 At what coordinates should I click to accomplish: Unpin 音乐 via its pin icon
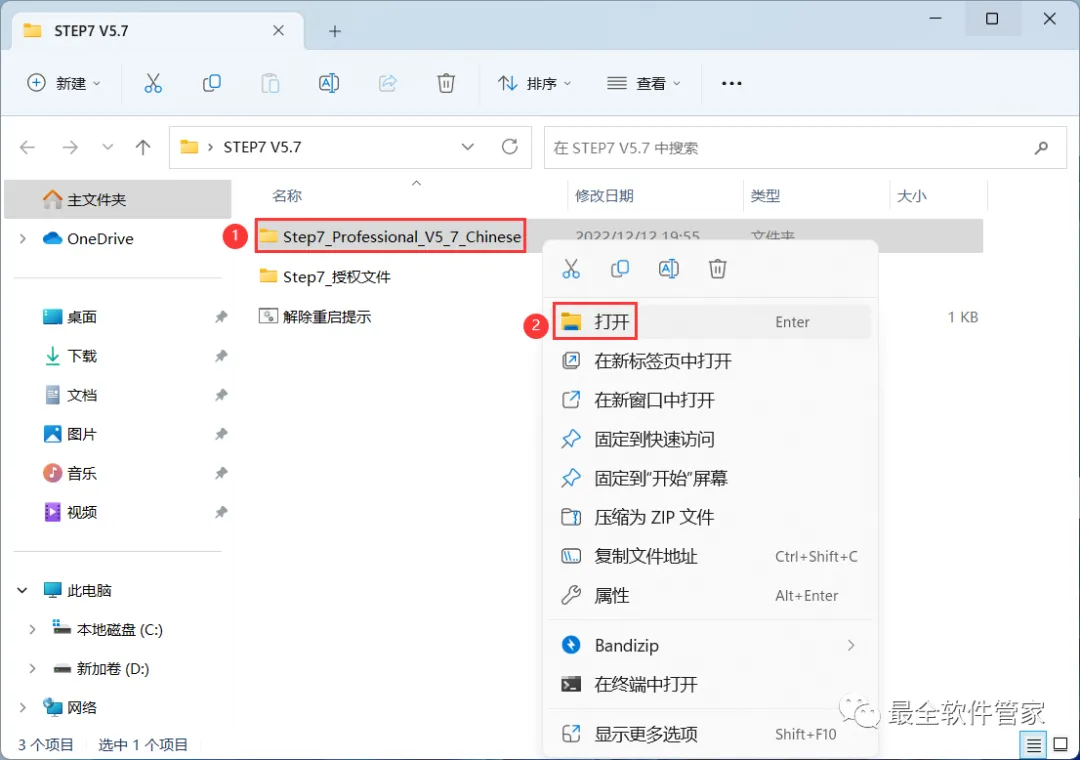point(221,473)
